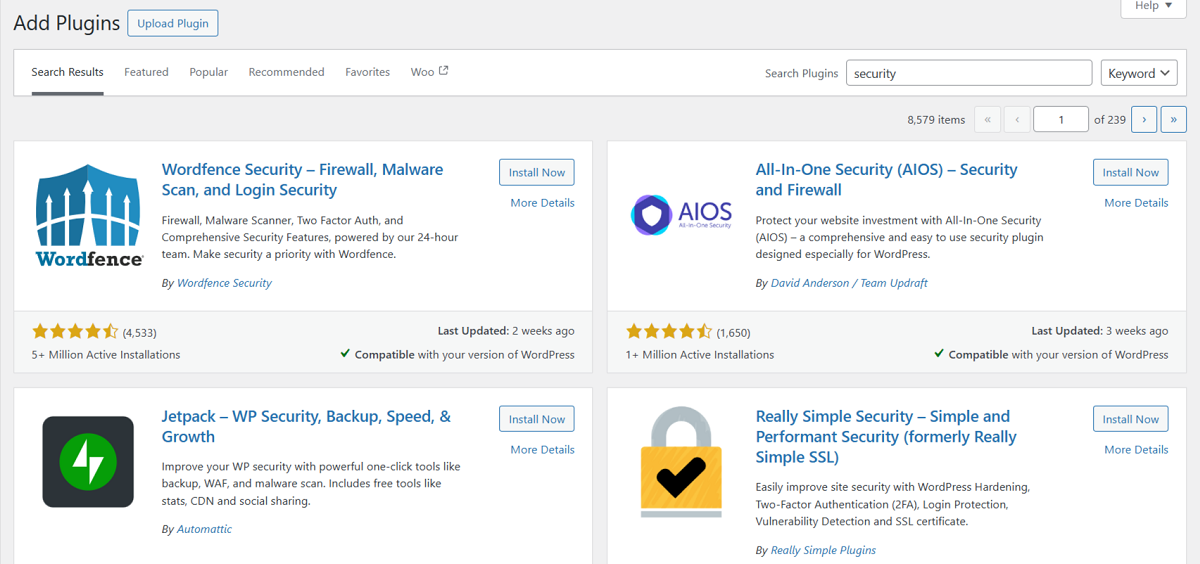
Task: Click the Wordfence plugin logo
Action: coord(89,215)
